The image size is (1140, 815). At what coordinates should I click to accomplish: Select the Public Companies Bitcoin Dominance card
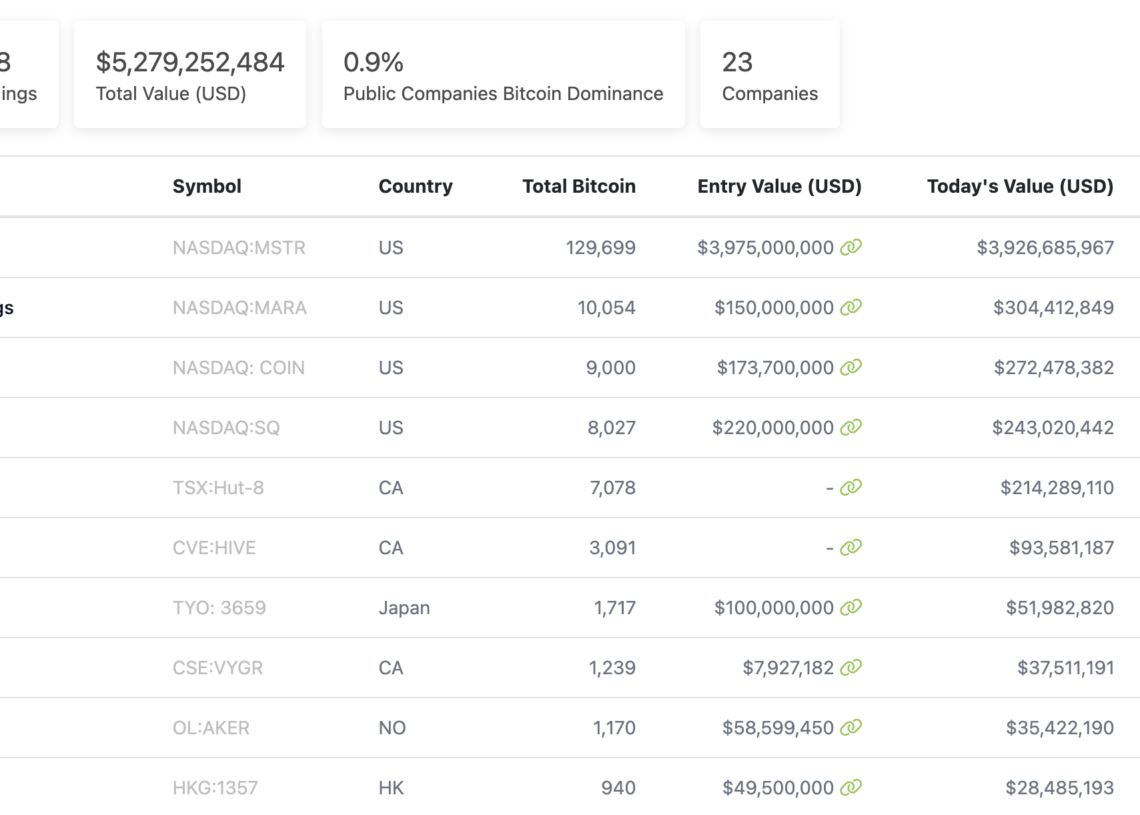pyautogui.click(x=503, y=75)
